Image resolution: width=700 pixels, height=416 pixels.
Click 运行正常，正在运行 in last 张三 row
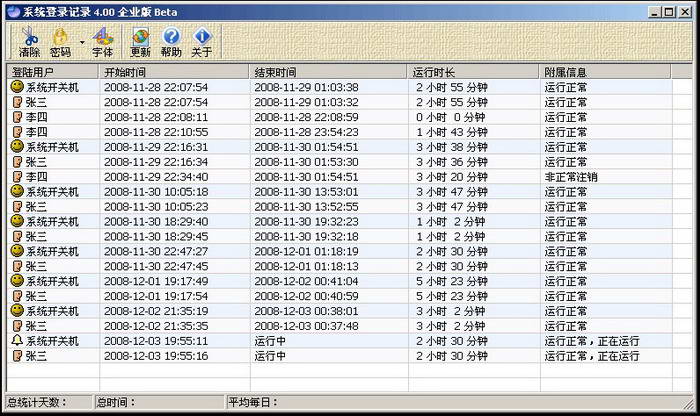(x=592, y=356)
